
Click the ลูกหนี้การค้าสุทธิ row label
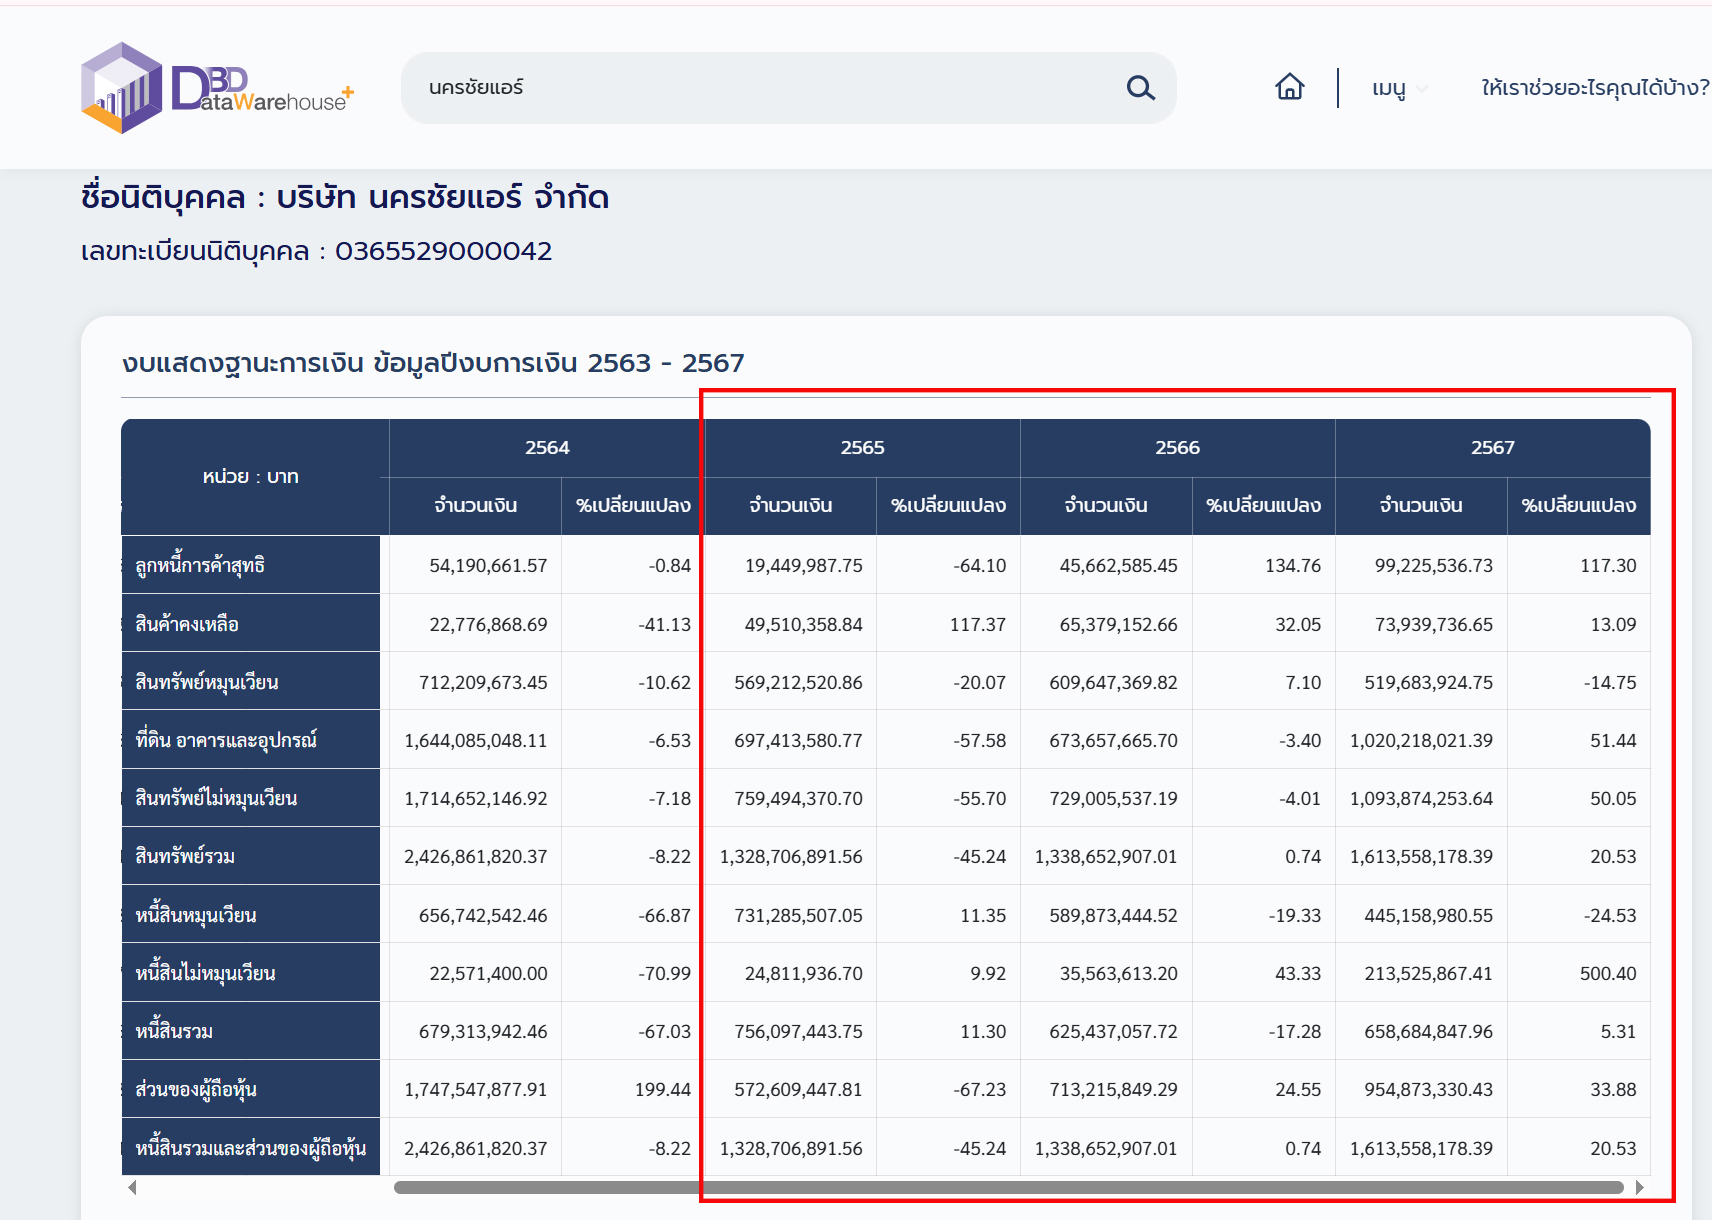click(200, 566)
